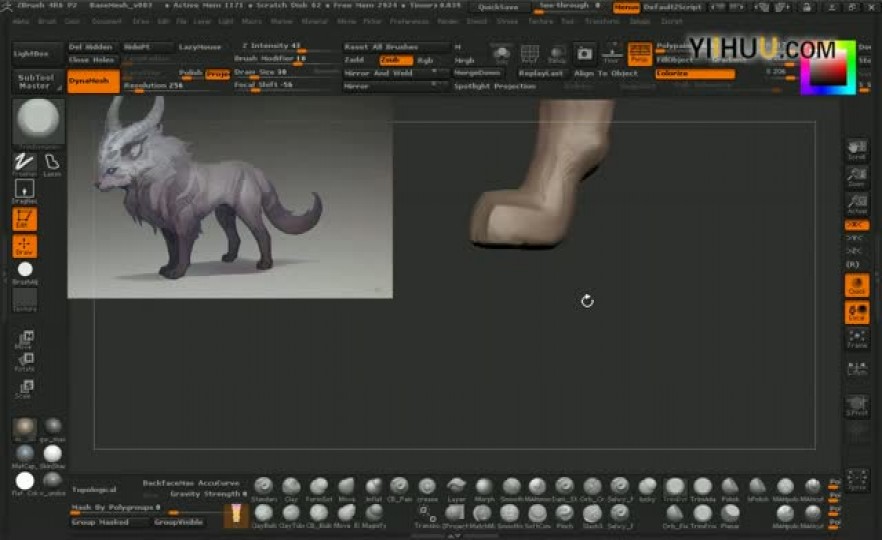The height and width of the screenshot is (540, 882).
Task: Select the Transpose brush icon
Action: [428, 515]
